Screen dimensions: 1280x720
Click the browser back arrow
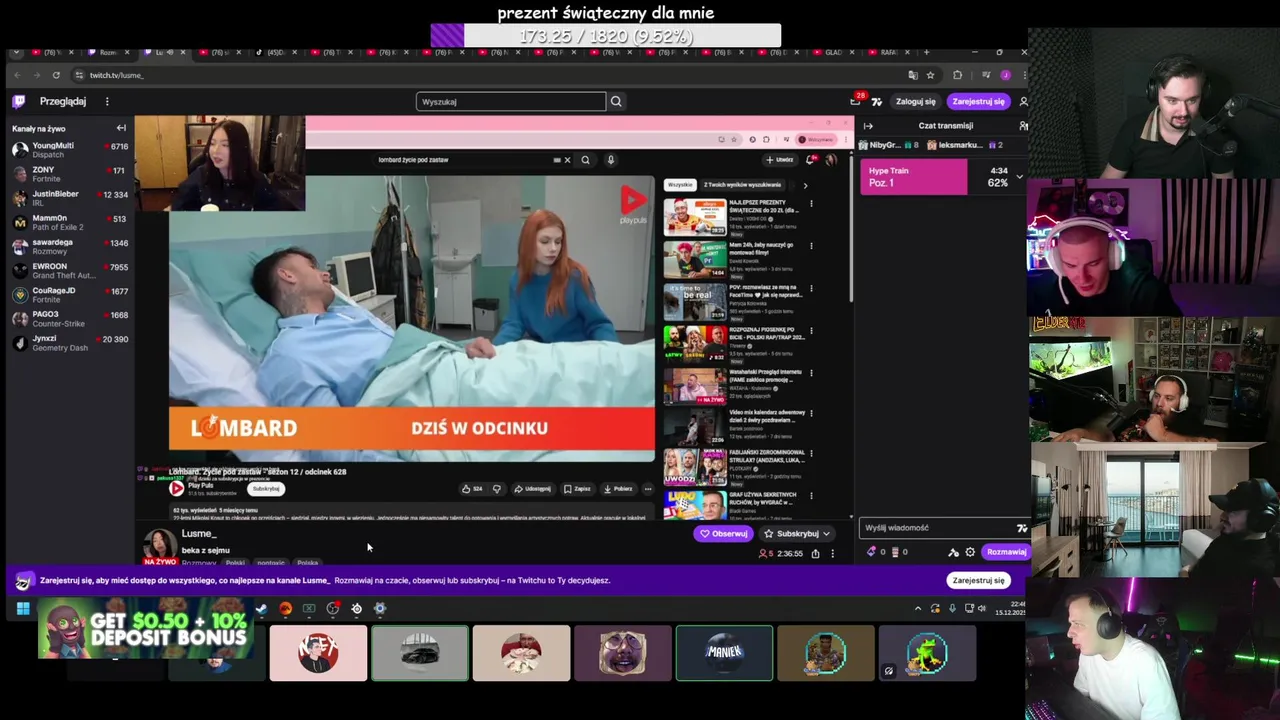(17, 75)
